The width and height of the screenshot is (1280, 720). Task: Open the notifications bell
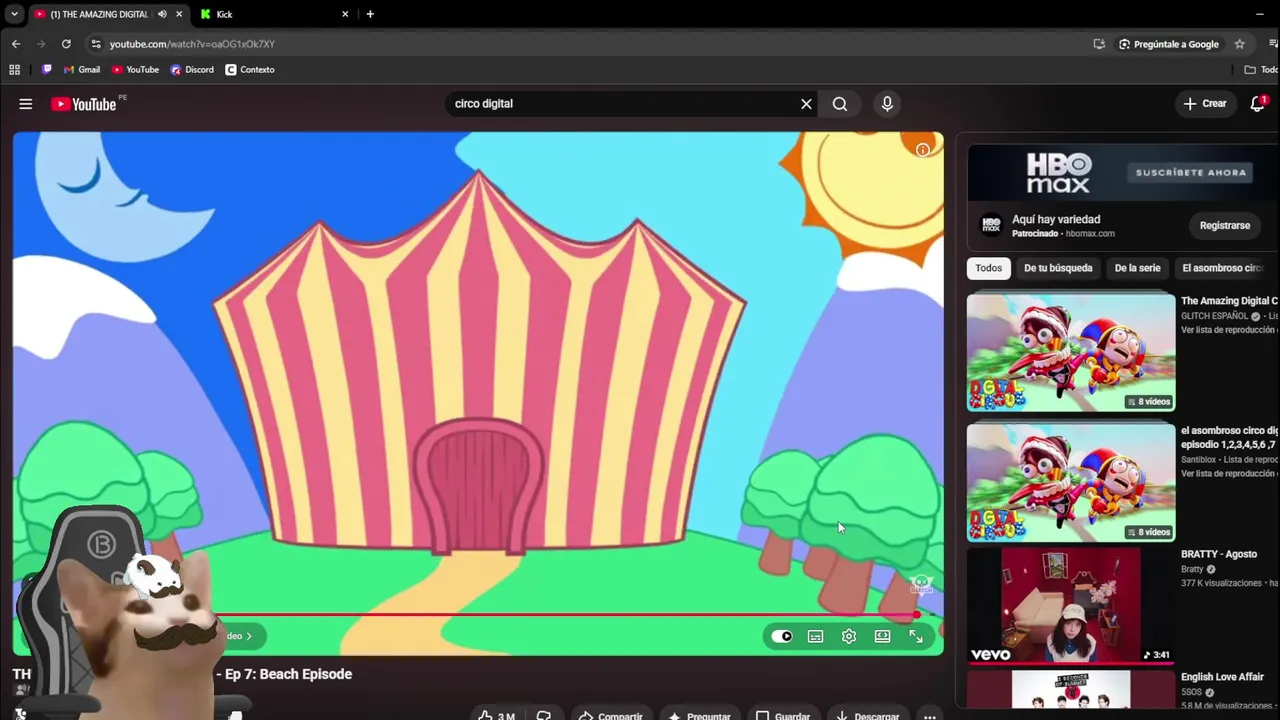[x=1258, y=104]
